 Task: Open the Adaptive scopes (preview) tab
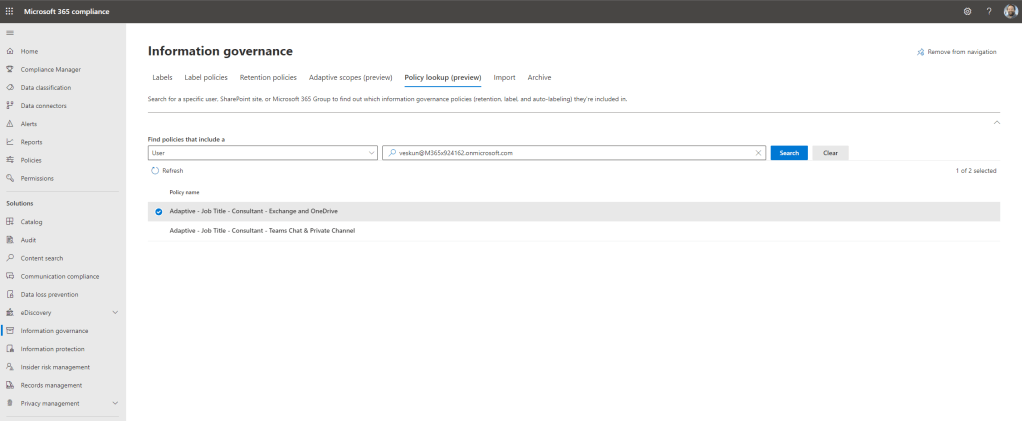350,77
